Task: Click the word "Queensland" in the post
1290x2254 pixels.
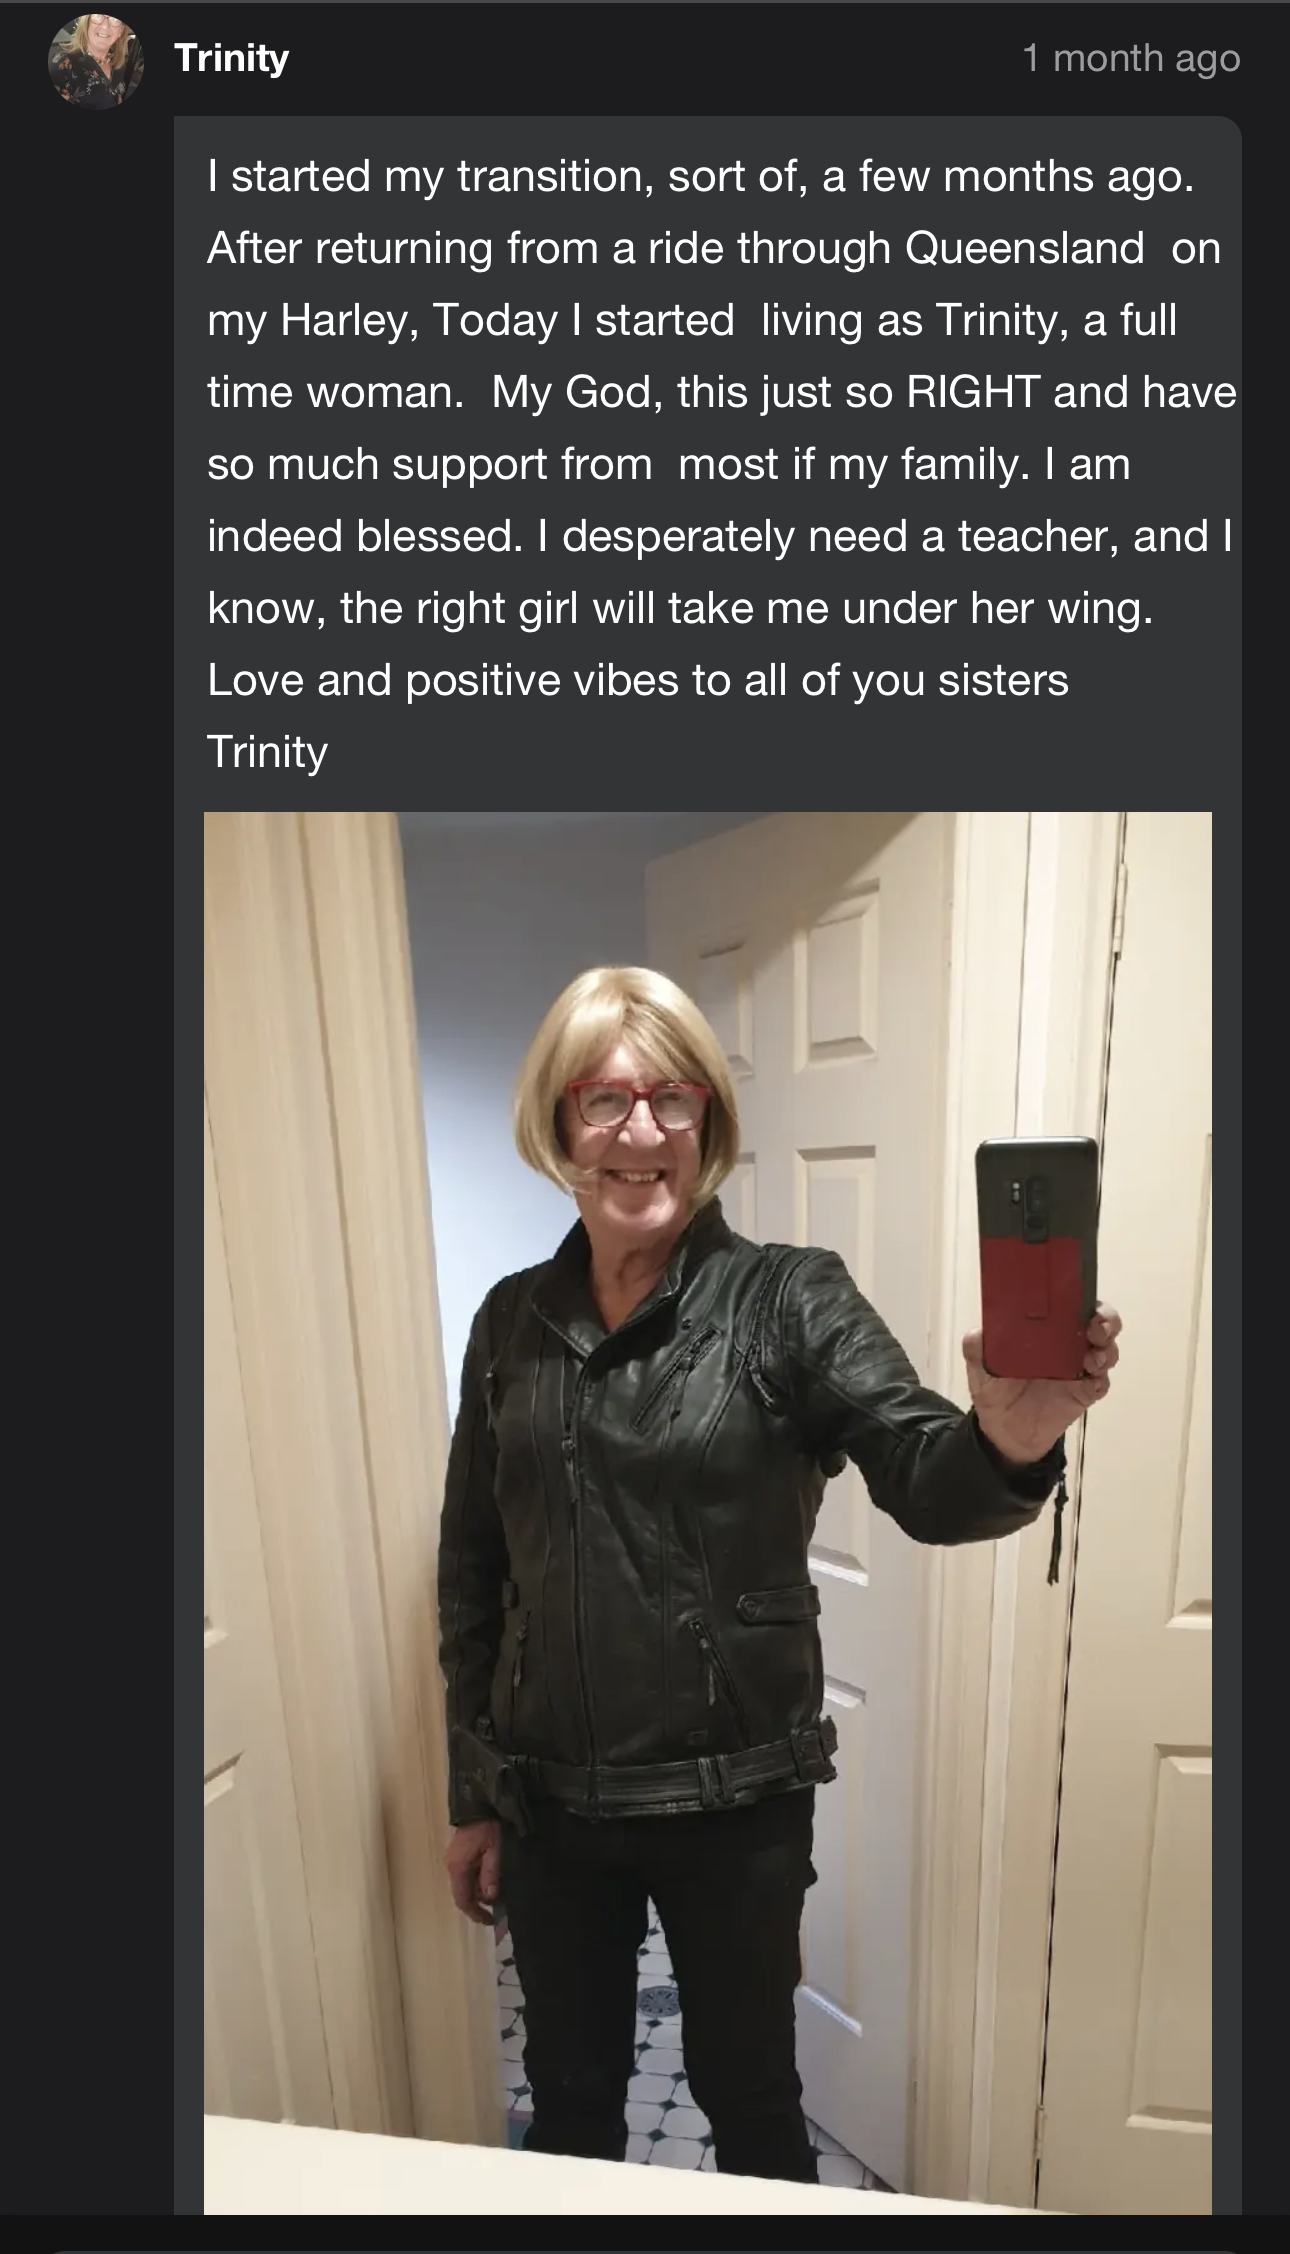Action: click(1024, 248)
